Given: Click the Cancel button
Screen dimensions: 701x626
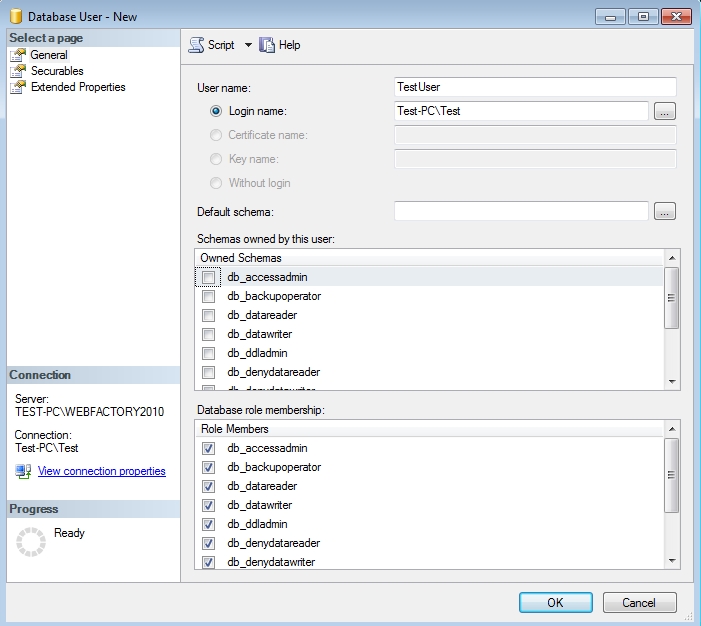Looking at the screenshot, I should (x=639, y=602).
